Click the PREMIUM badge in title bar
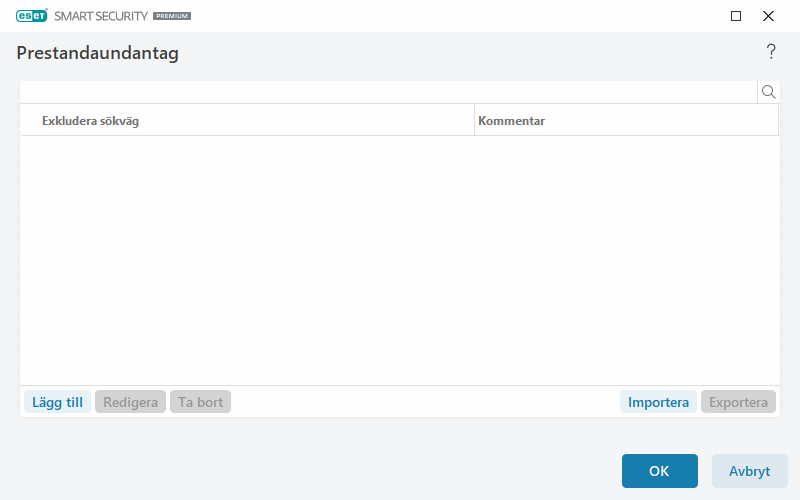800x500 pixels. (x=172, y=17)
